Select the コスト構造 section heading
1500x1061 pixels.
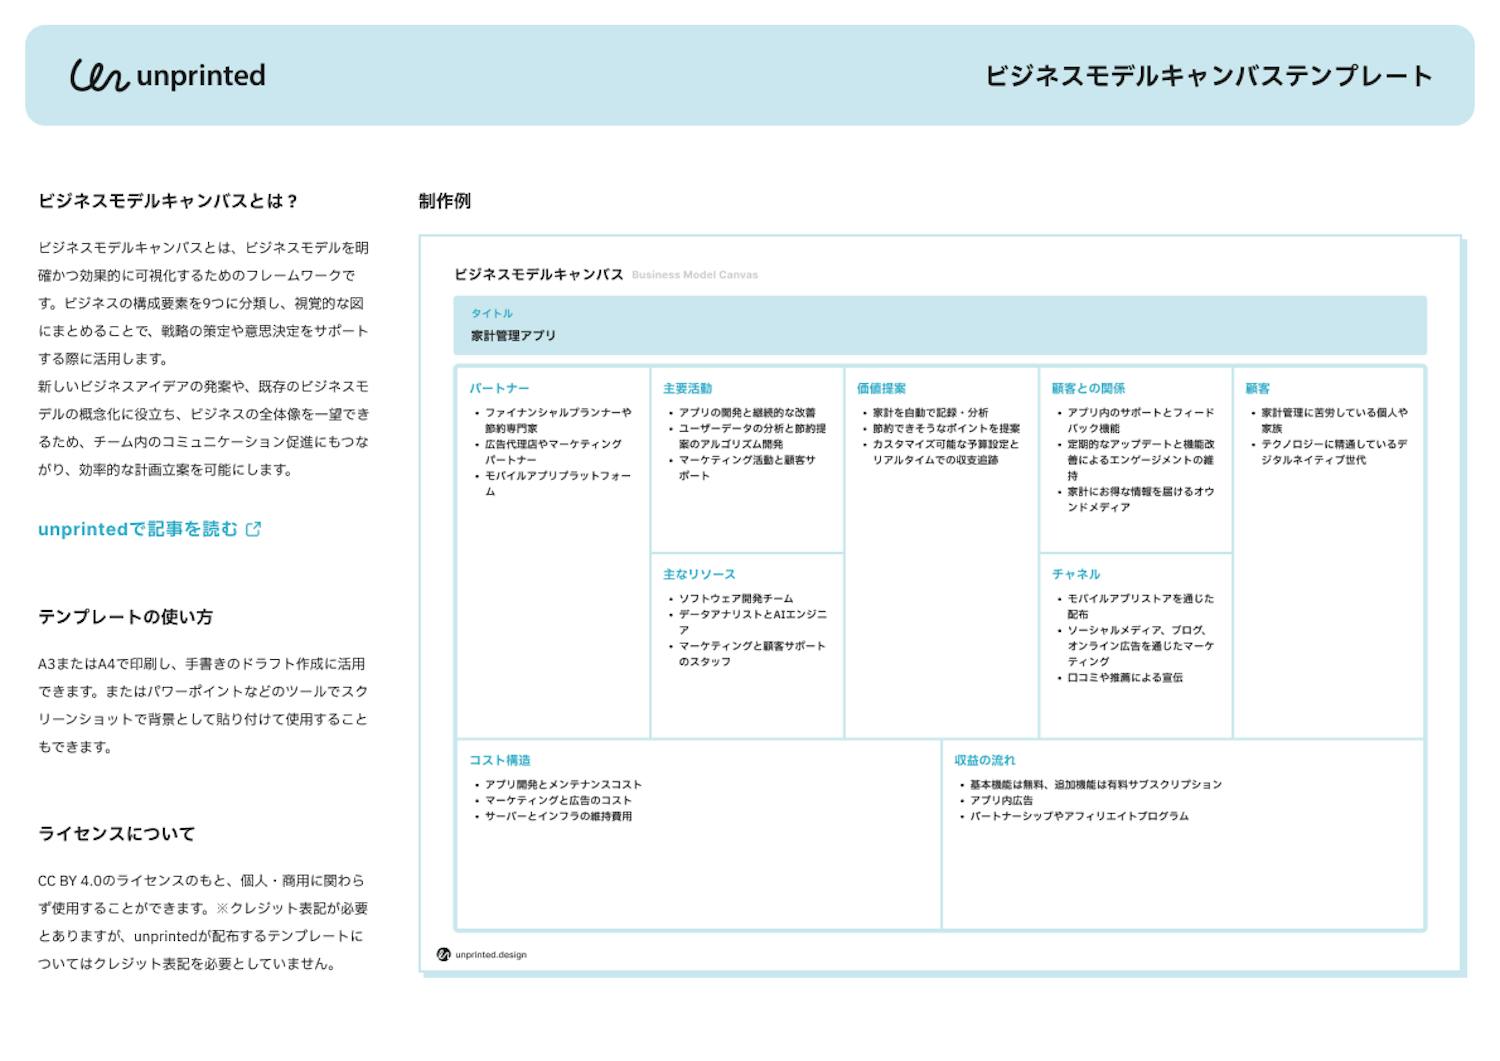[x=500, y=760]
